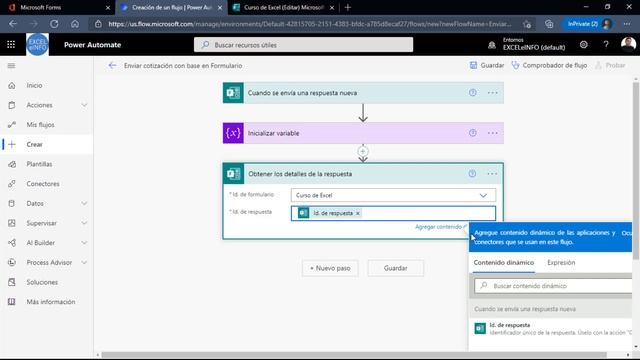Open a new browser tab
The height and width of the screenshot is (360, 640).
coord(348,7)
